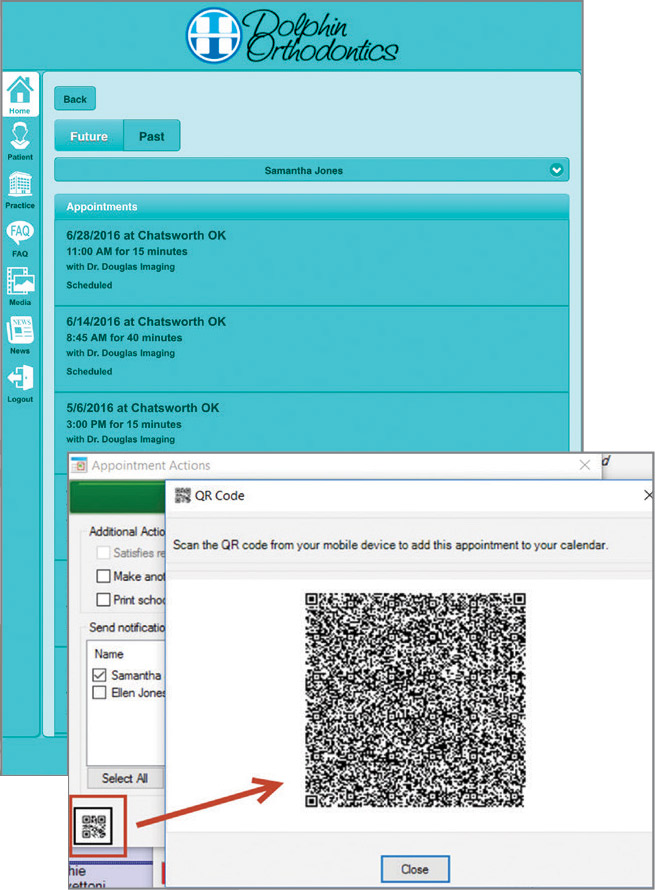Click '11:00 AM for 15 minutes' text

point(127,251)
